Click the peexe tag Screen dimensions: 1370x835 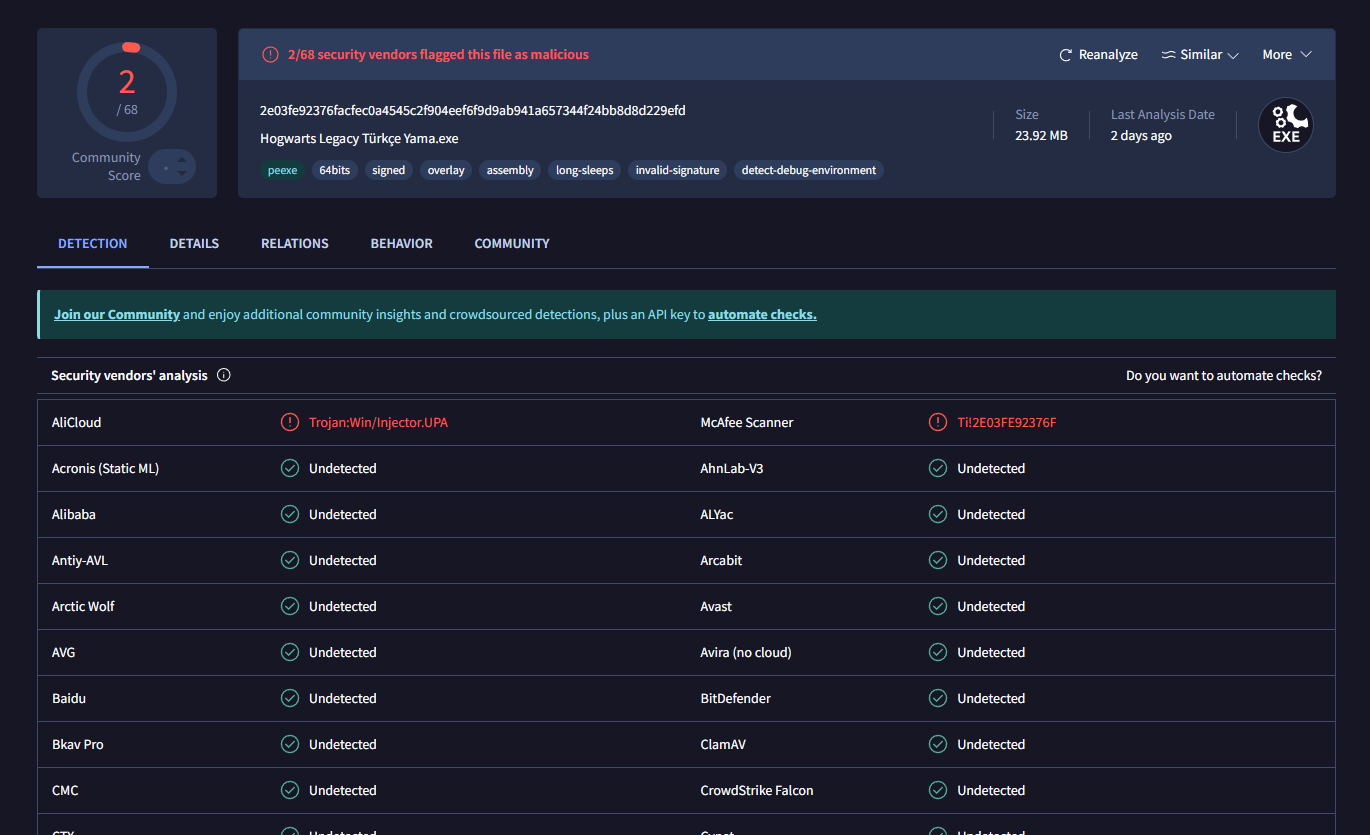tap(283, 170)
